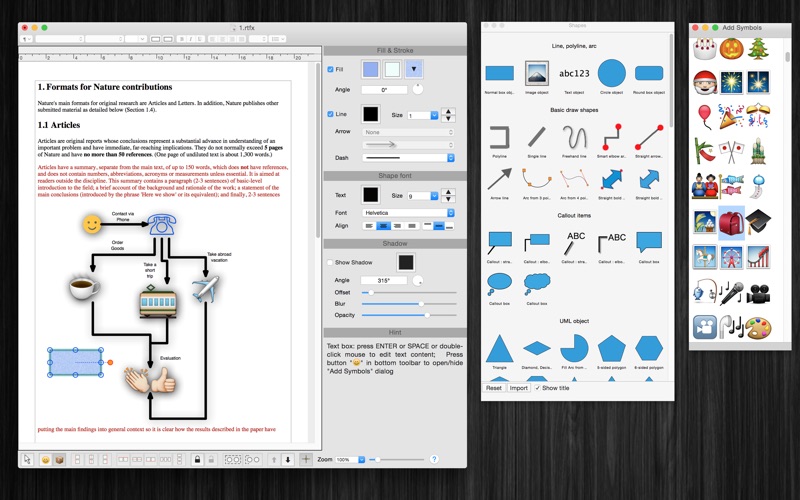Select the arrow pointer tool in bottom toolbar

click(27, 460)
